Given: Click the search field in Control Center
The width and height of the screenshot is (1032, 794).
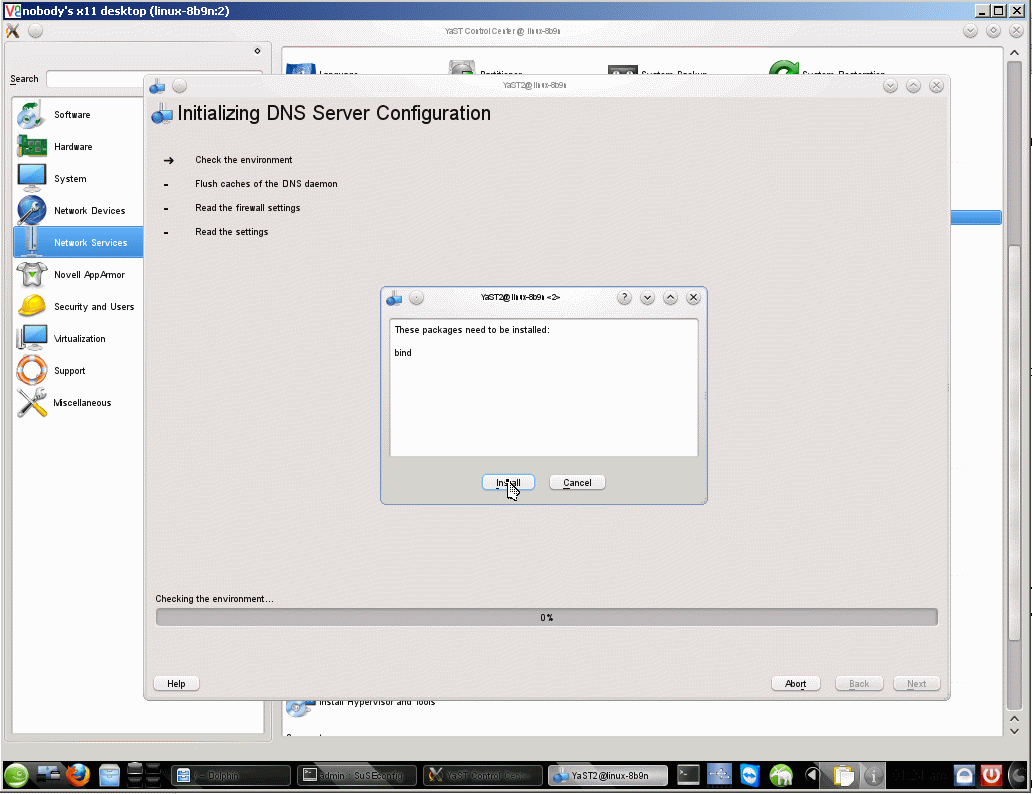Looking at the screenshot, I should point(155,79).
